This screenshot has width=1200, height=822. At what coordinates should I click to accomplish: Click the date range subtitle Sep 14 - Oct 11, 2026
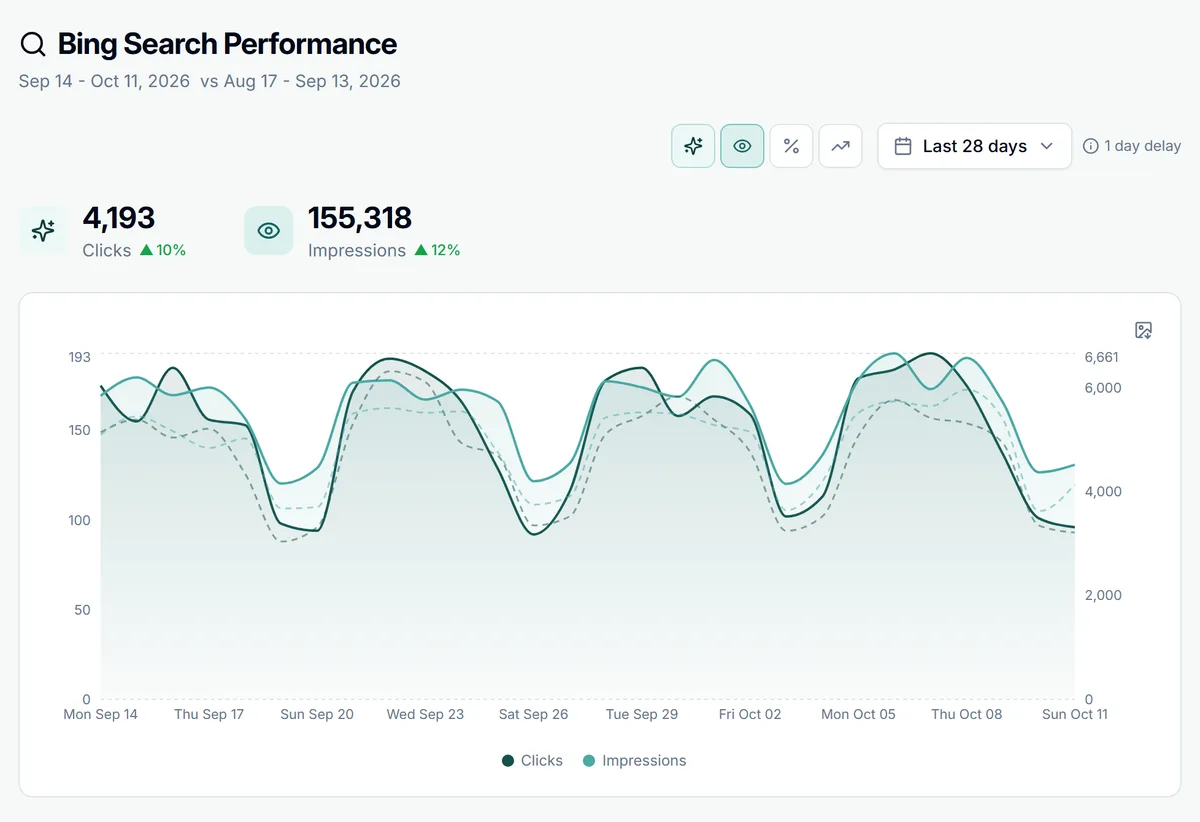(x=104, y=81)
